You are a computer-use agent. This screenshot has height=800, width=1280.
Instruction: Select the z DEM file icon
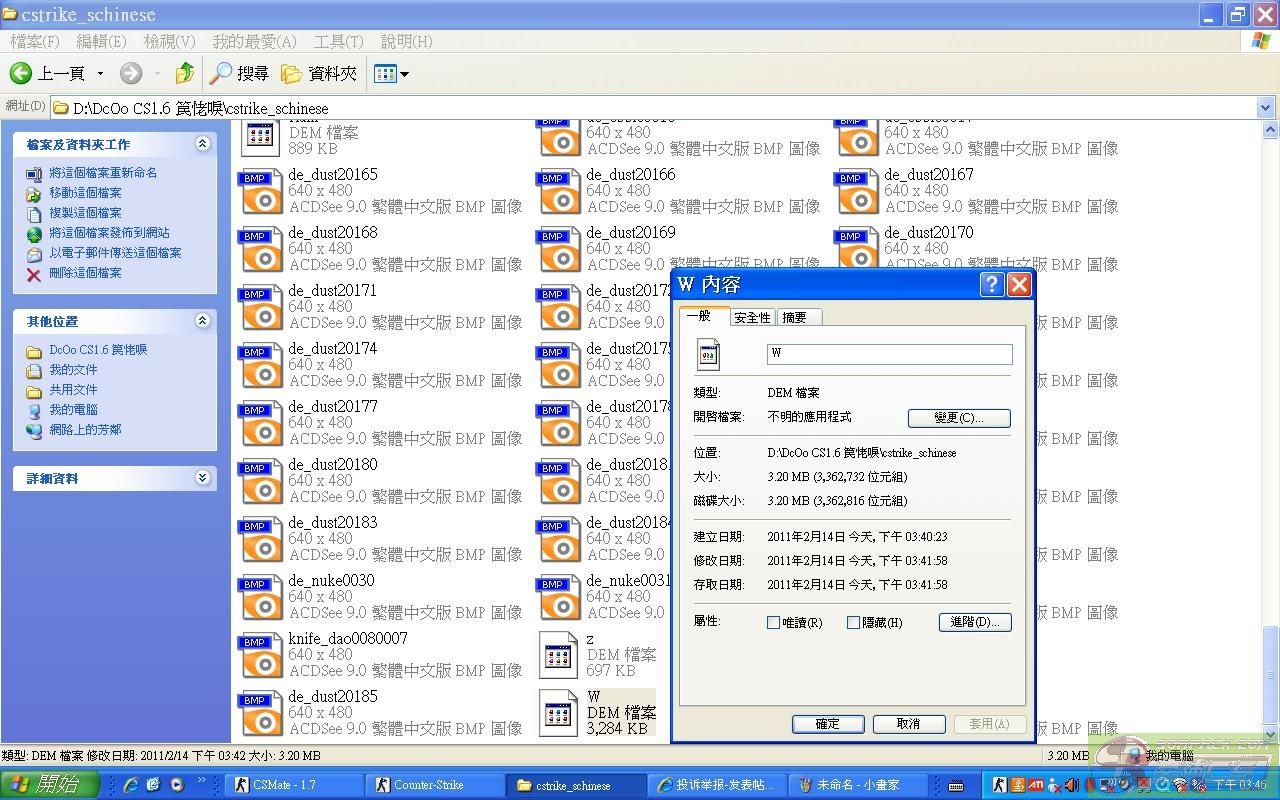[x=558, y=655]
